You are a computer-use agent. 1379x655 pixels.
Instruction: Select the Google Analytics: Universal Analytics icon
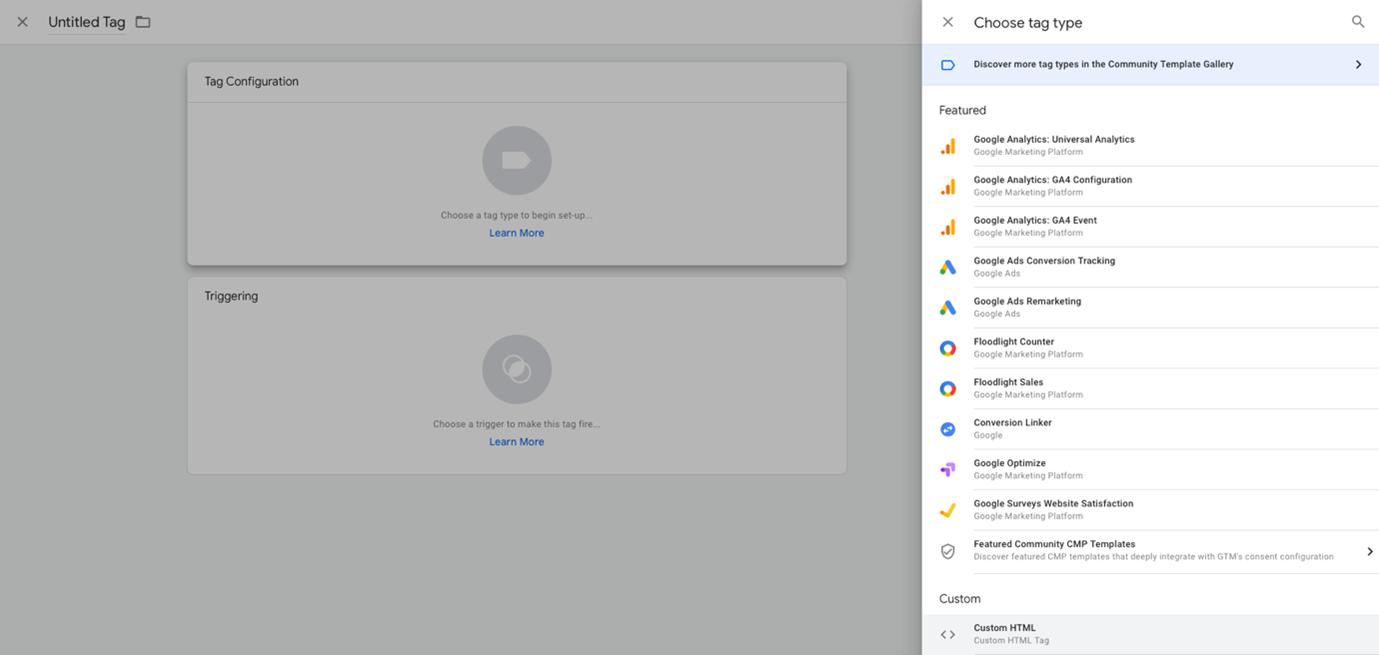tap(947, 146)
